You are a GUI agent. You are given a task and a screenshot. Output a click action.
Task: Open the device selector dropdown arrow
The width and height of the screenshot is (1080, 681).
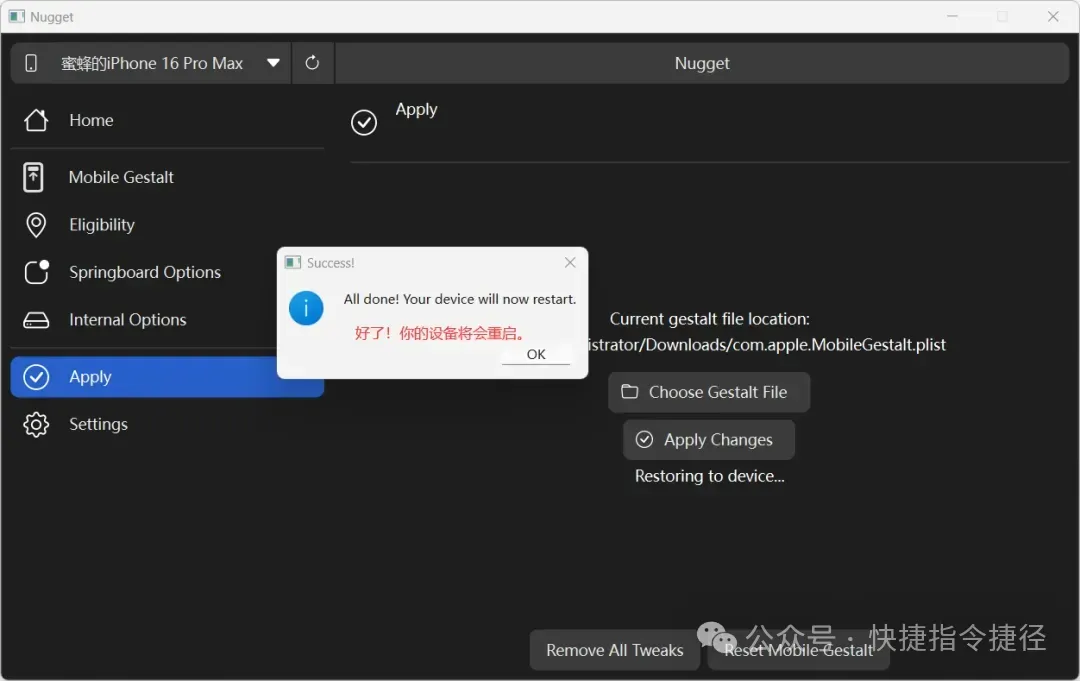(x=273, y=63)
